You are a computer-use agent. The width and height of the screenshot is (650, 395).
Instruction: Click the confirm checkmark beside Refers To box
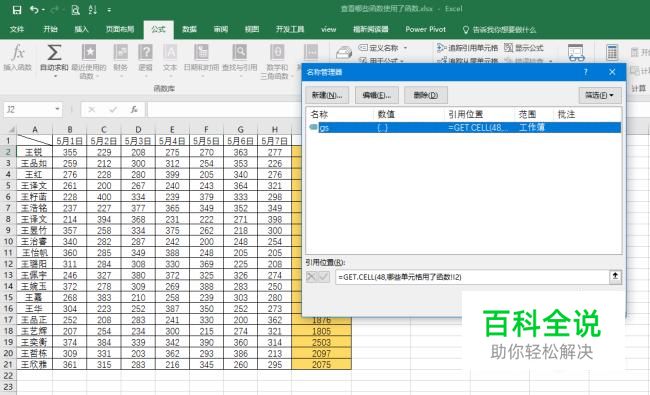323,276
